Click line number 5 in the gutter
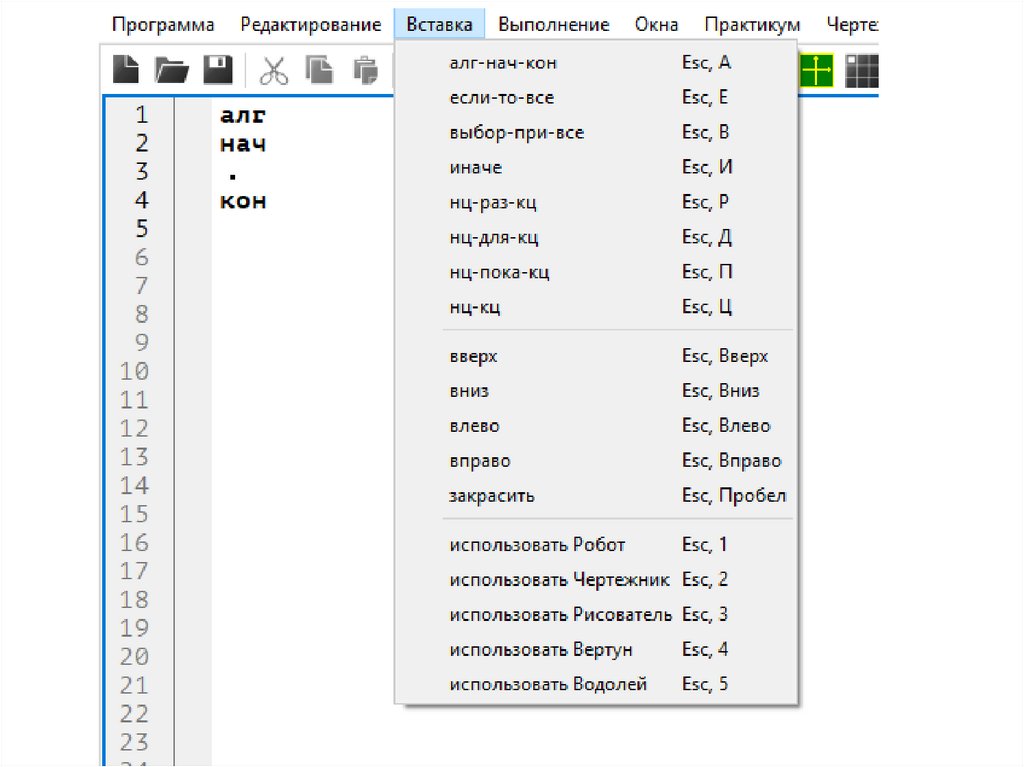Image resolution: width=1024 pixels, height=767 pixels. click(142, 229)
